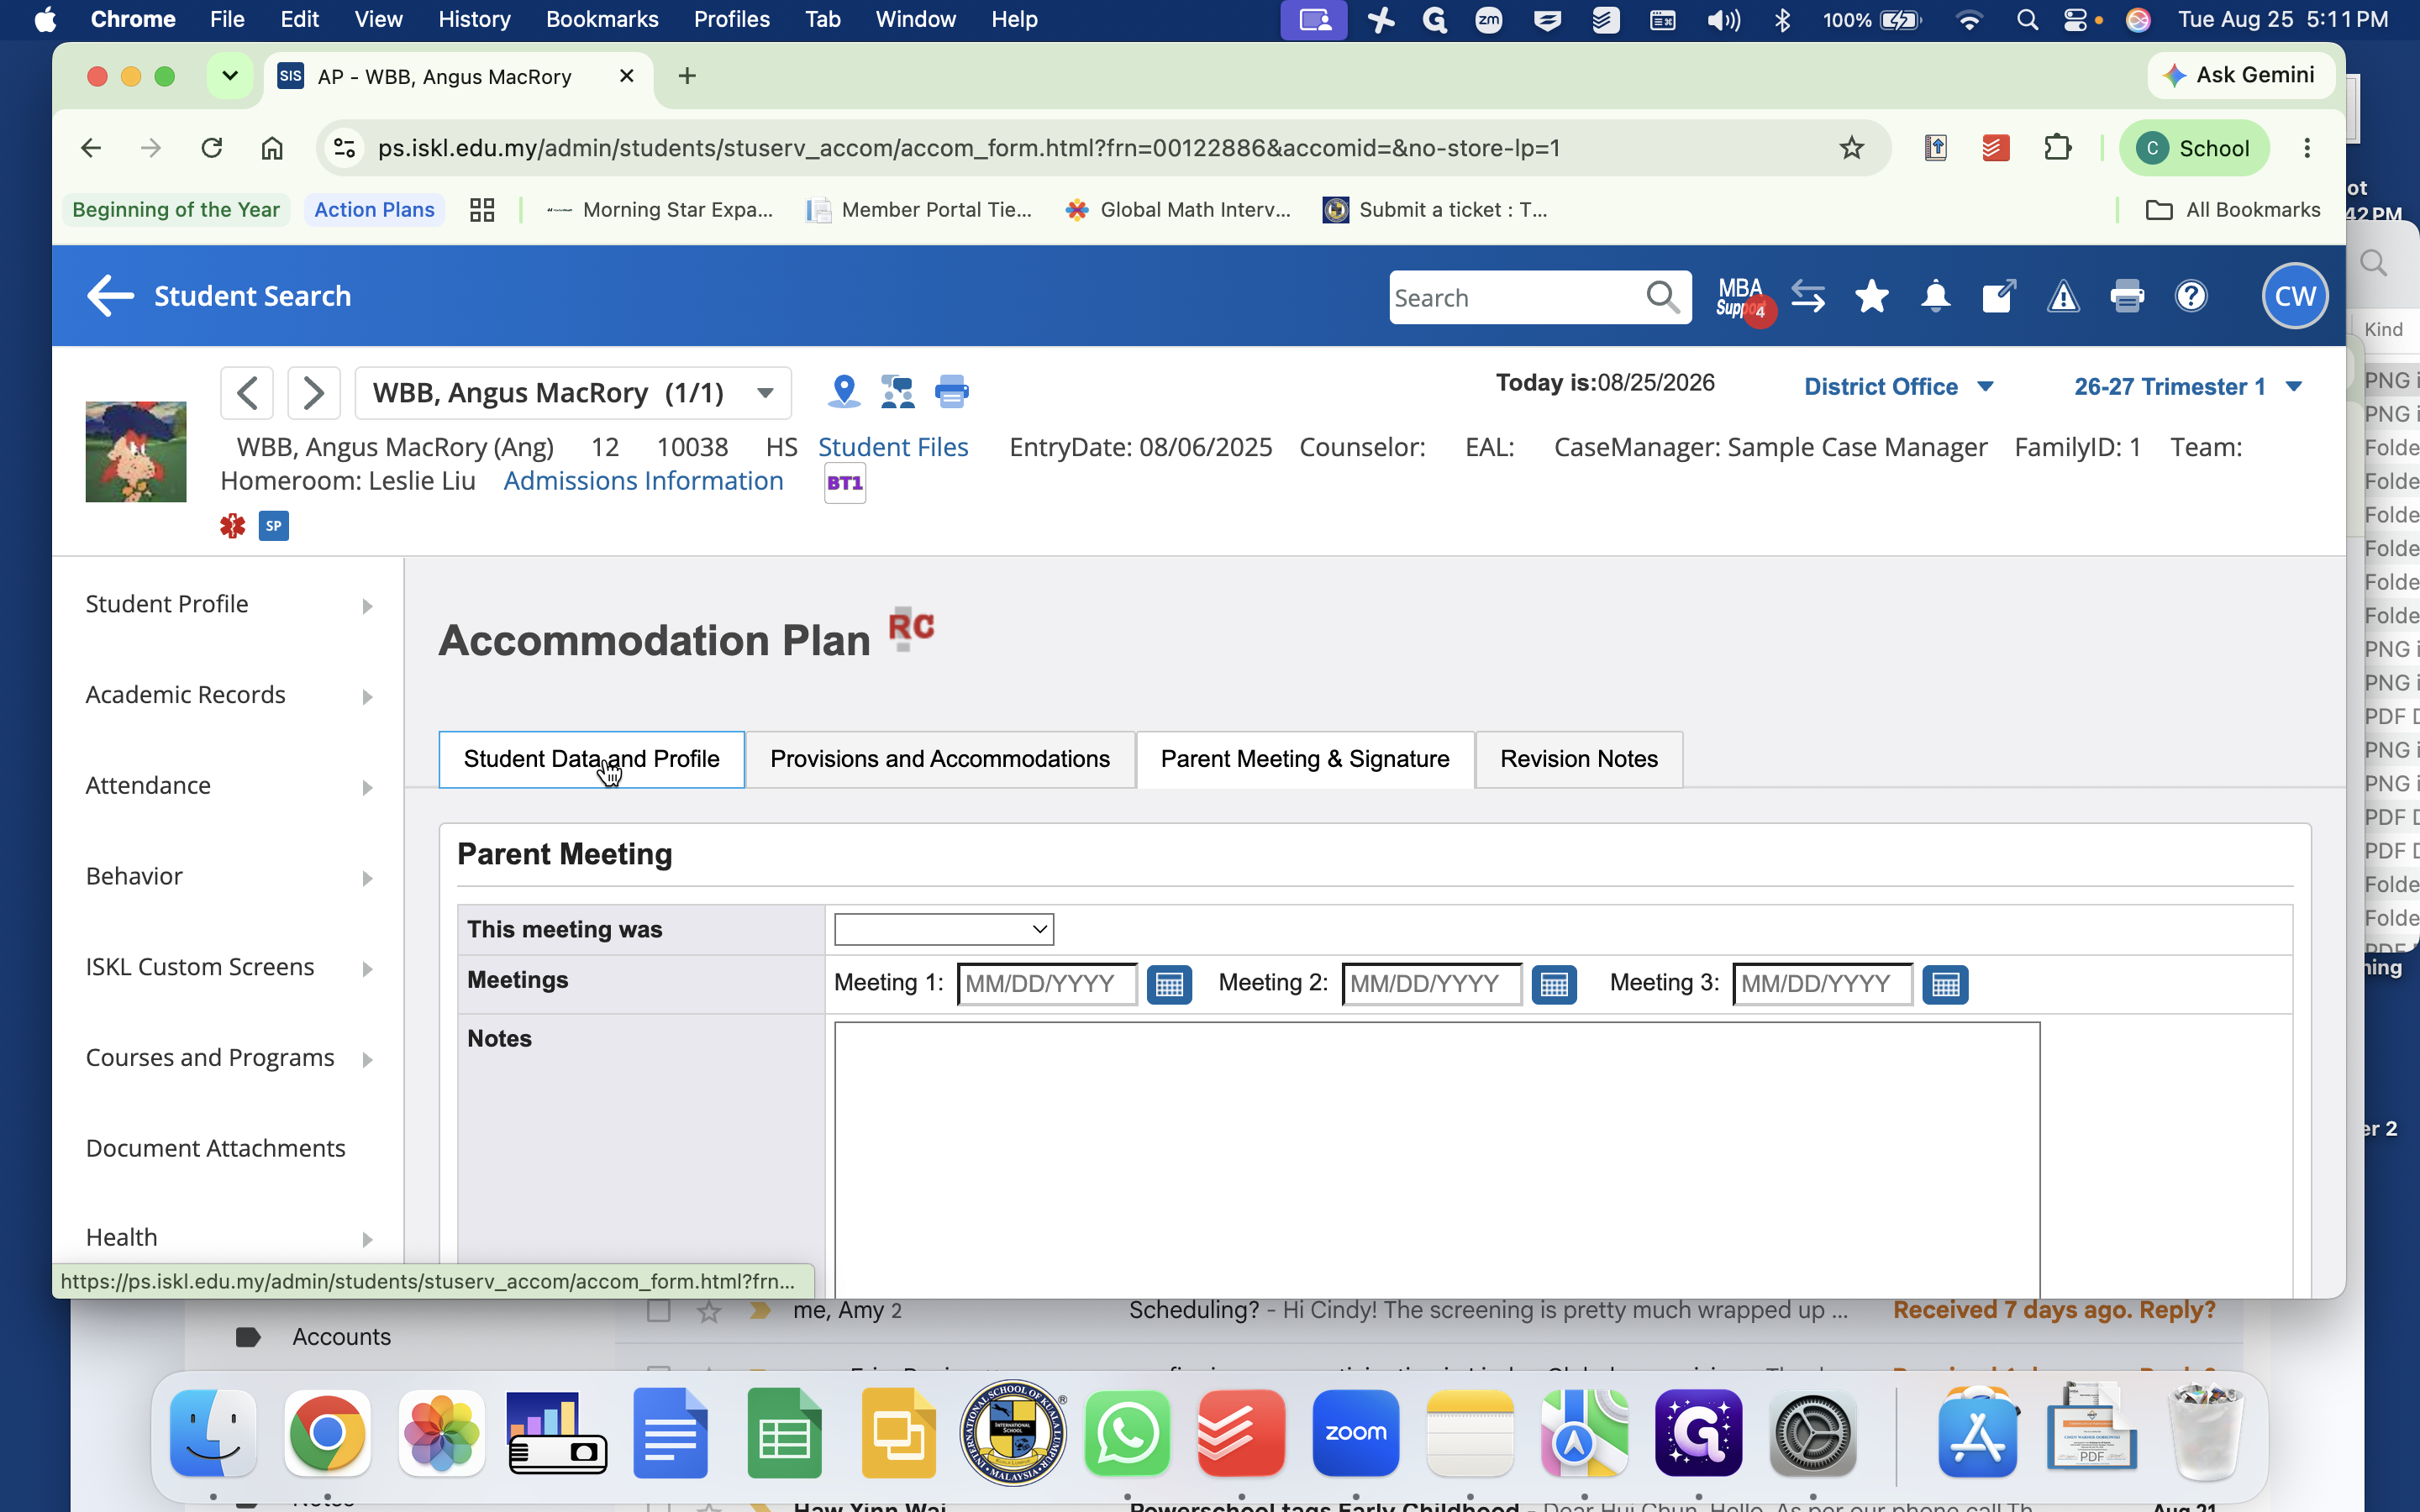Image resolution: width=2420 pixels, height=1512 pixels.
Task: Click the RC icon next to Accommodation Plan
Action: point(911,629)
